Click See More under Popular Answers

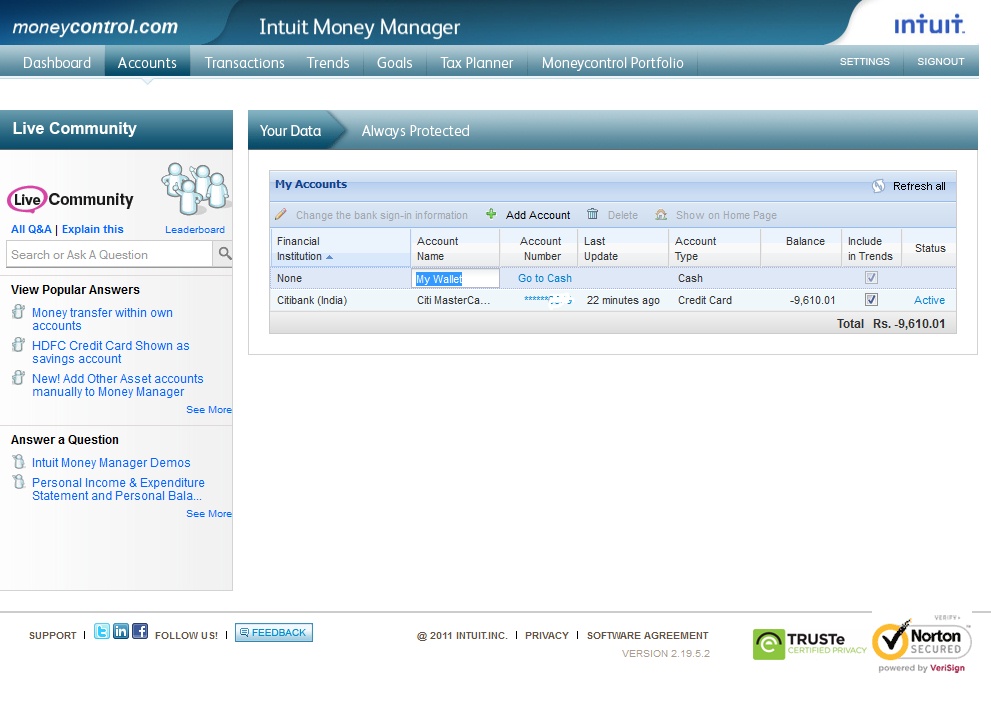coord(209,410)
